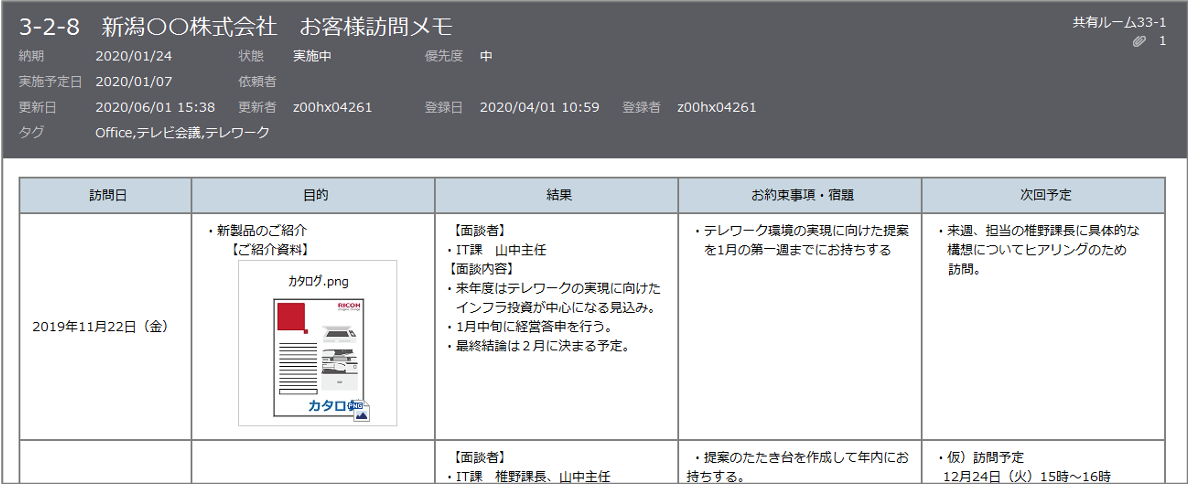Click the 共有ルーム33-1 label
1188x484 pixels.
tap(1118, 23)
